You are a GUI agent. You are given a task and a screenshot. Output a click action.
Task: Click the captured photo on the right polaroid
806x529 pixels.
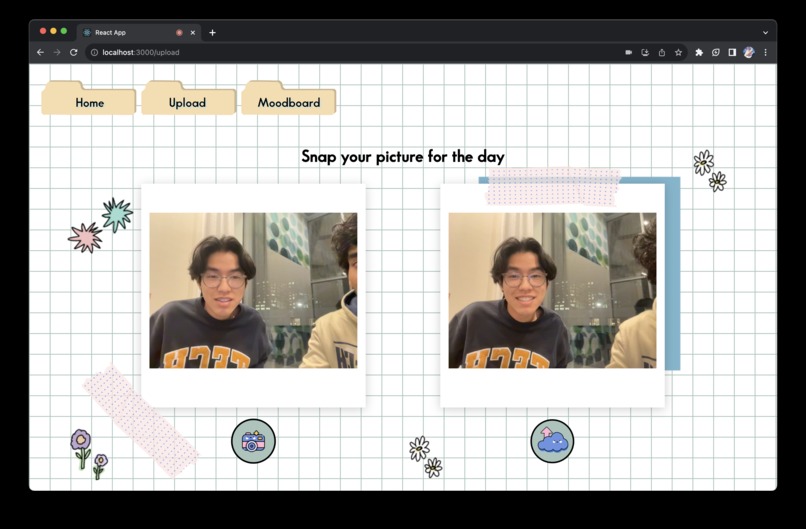pos(553,290)
